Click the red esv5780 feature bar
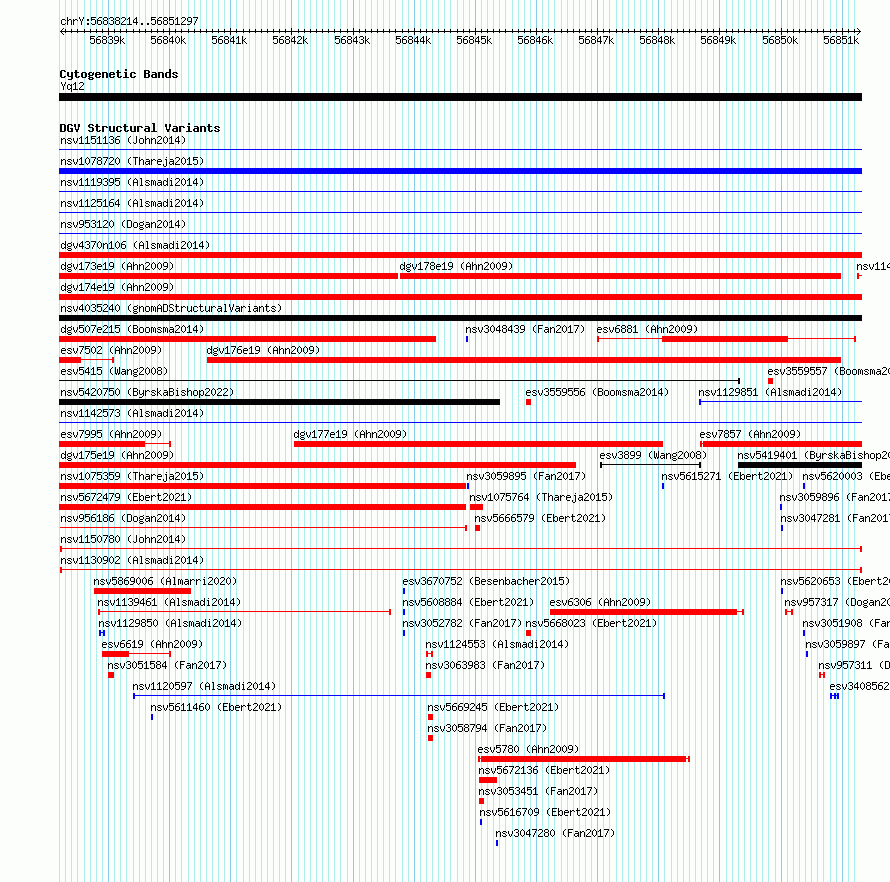Viewport: 890px width, 882px height. tap(583, 759)
